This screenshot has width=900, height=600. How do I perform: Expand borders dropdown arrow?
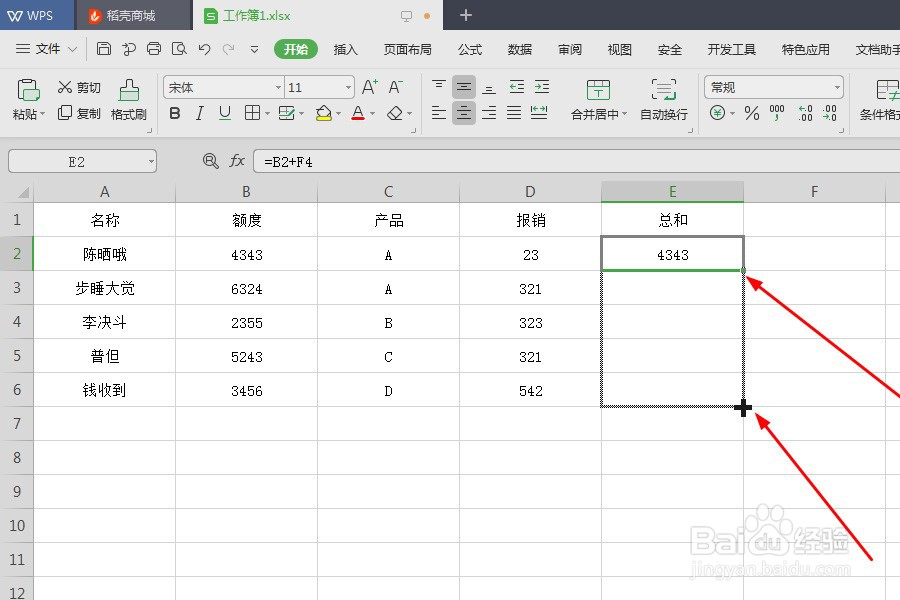267,114
